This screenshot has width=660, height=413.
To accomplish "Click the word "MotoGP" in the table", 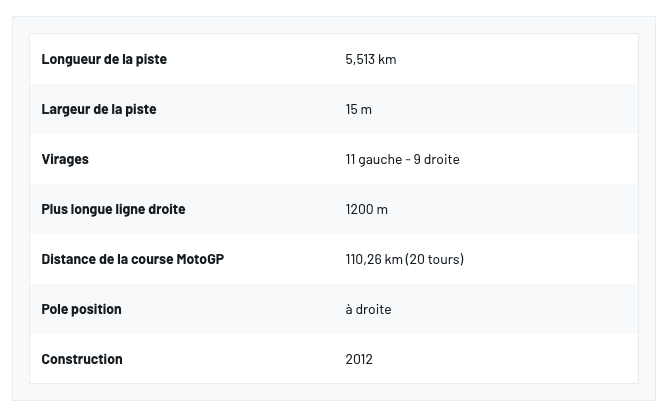I will pos(200,259).
